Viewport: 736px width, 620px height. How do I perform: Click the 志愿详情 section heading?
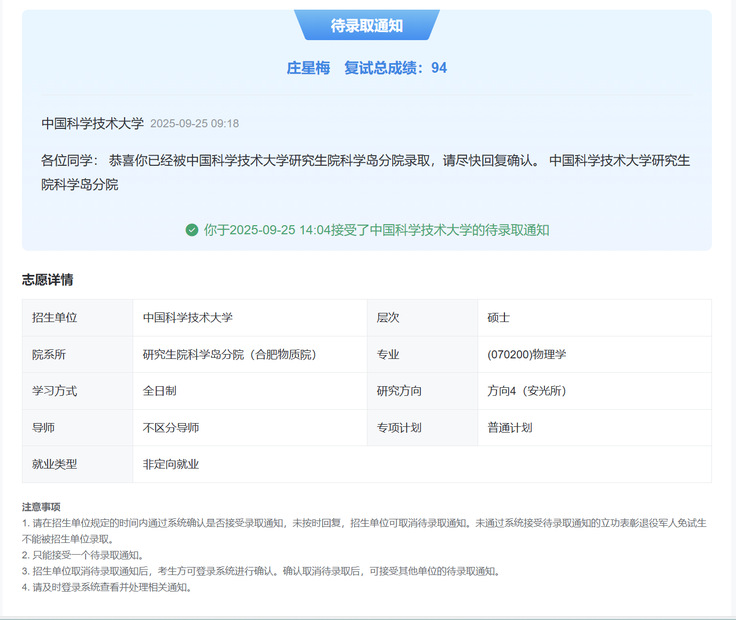[47, 280]
